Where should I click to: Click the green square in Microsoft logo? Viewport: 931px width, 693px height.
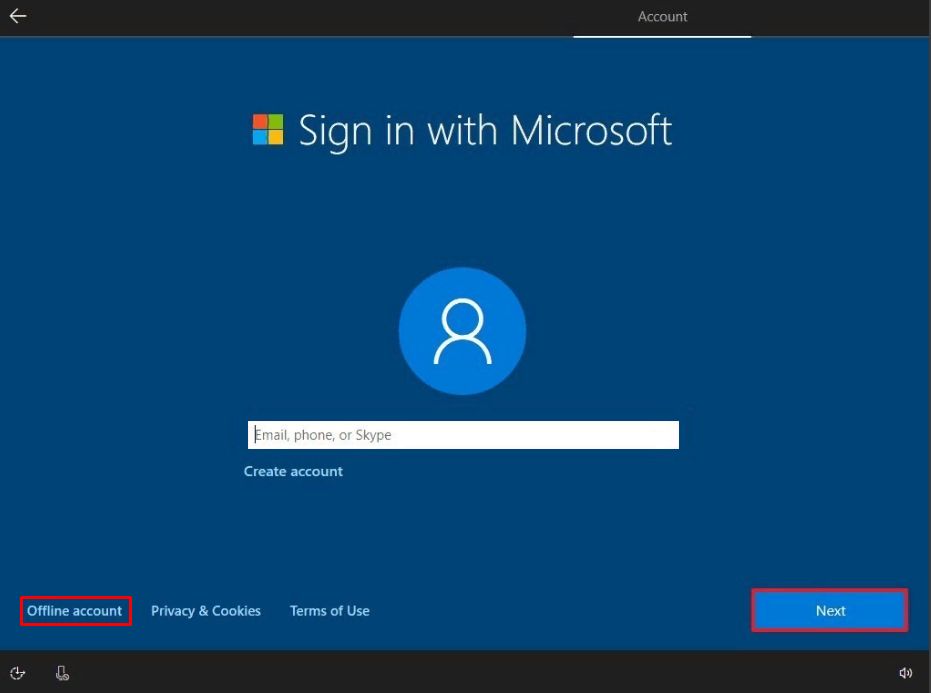point(276,122)
